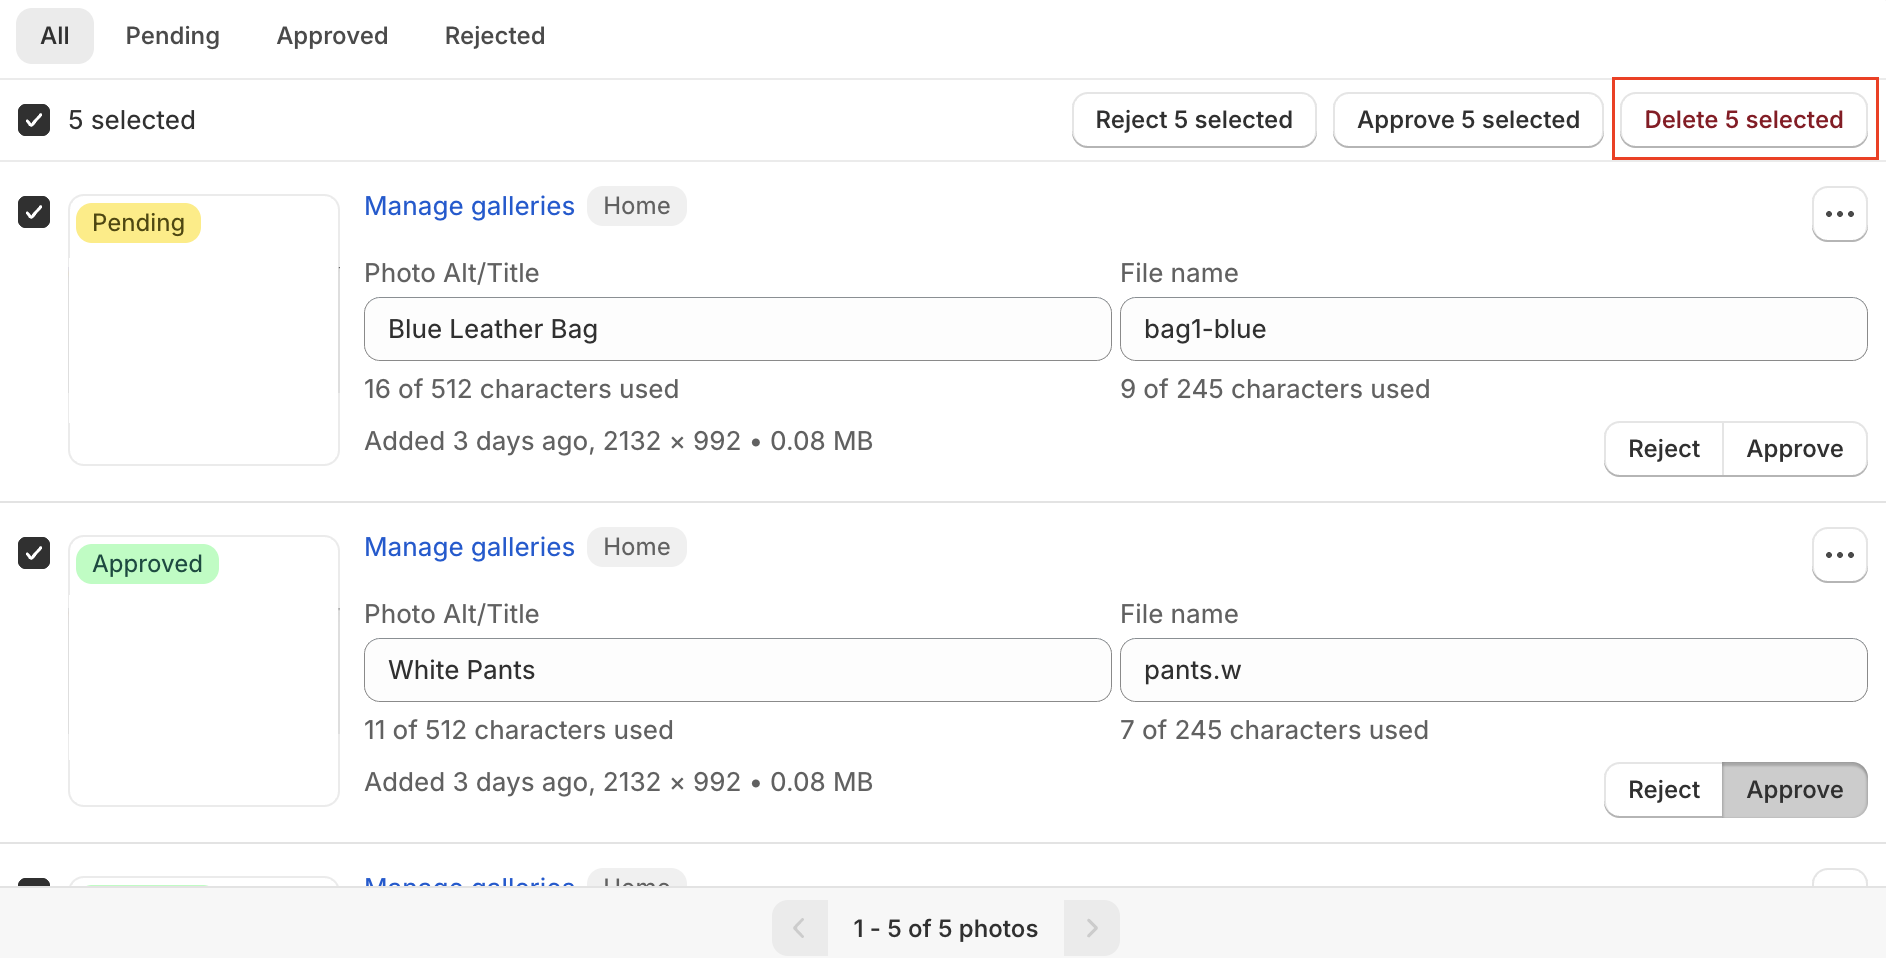This screenshot has height=958, width=1886.
Task: Go to the previous page of photos
Action: tap(799, 928)
